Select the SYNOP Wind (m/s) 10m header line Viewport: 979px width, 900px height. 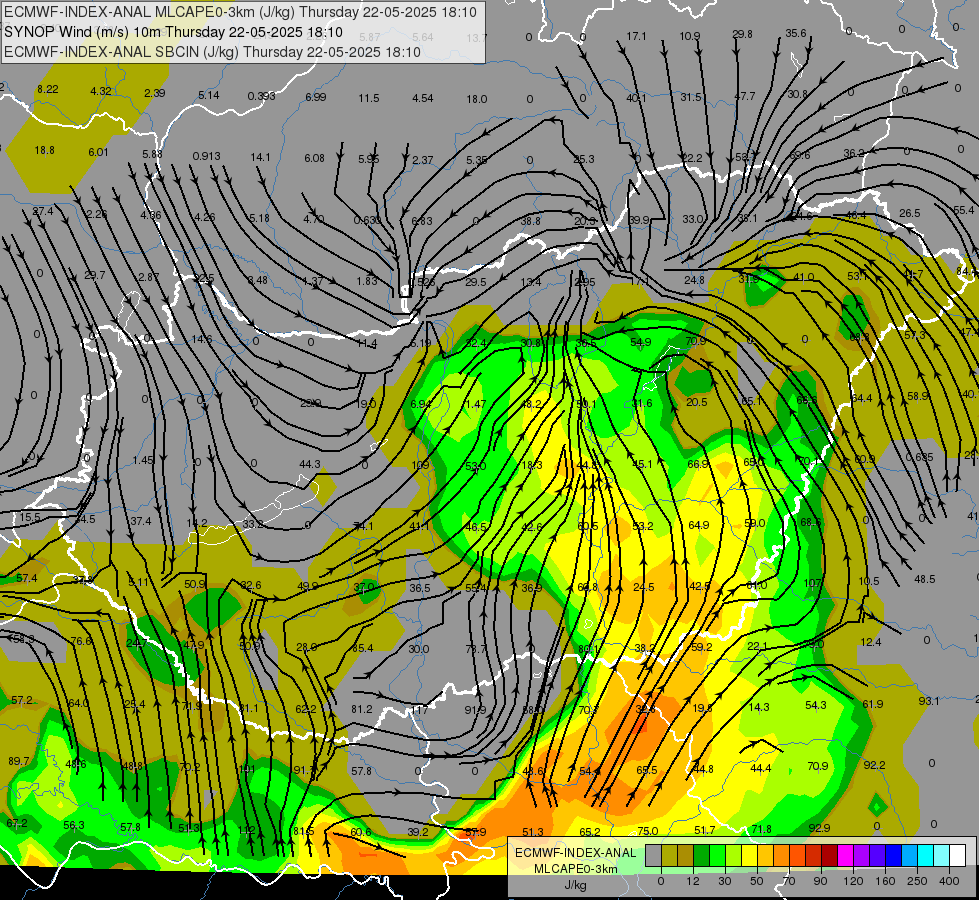click(173, 32)
